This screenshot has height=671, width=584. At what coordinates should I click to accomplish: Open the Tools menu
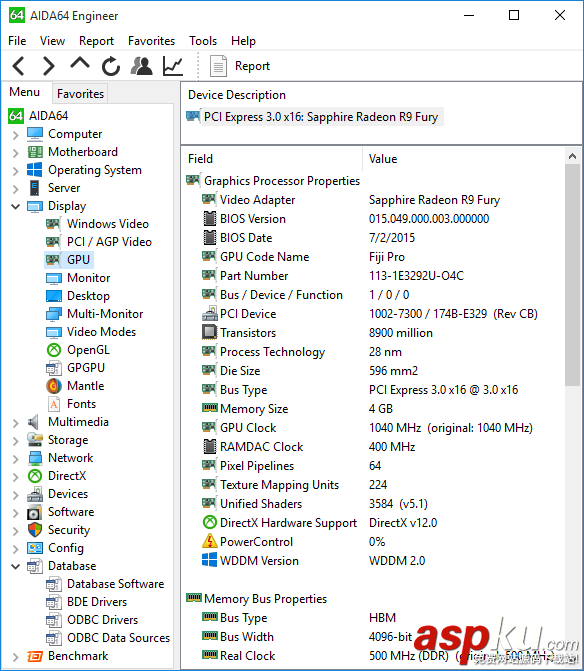tap(203, 41)
